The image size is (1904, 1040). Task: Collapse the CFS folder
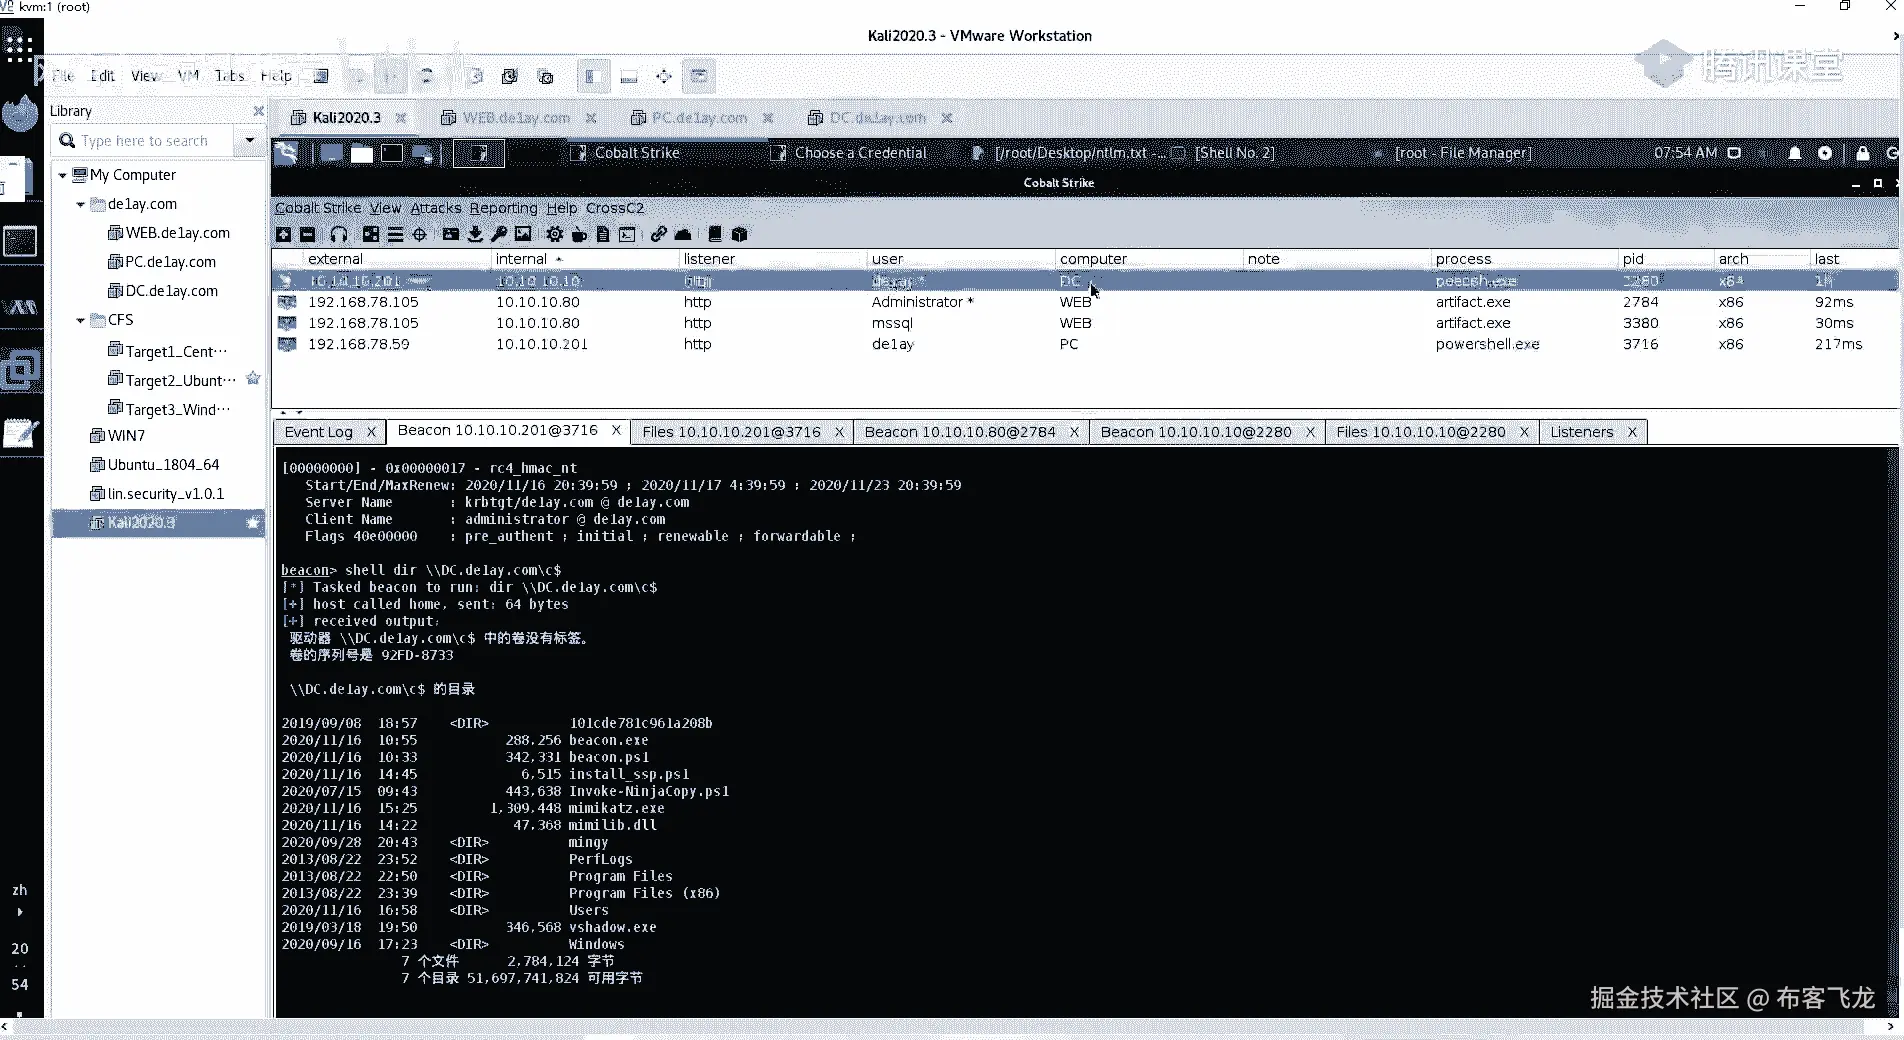[x=80, y=320]
